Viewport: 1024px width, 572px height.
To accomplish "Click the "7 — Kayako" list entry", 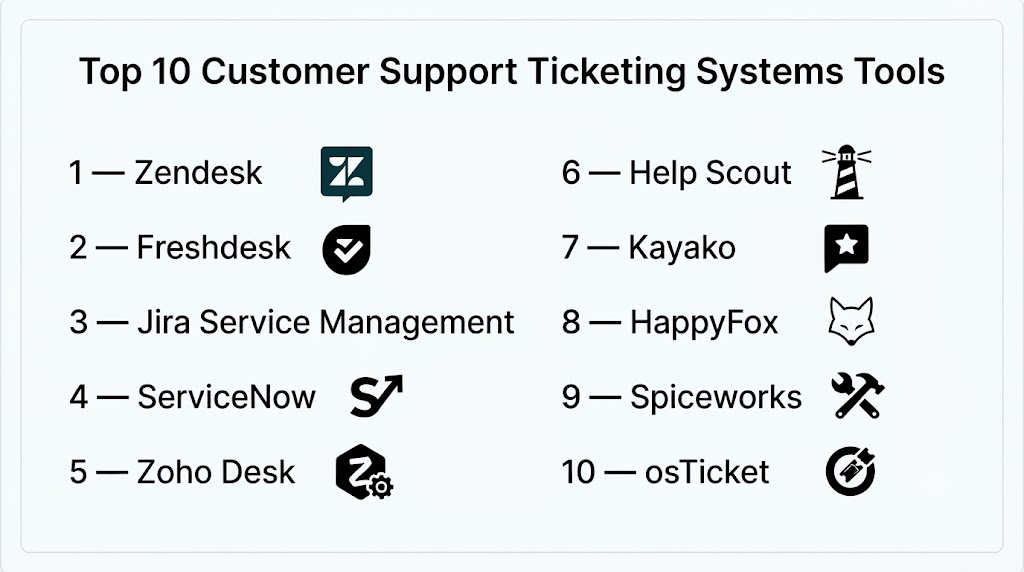I will pos(648,248).
